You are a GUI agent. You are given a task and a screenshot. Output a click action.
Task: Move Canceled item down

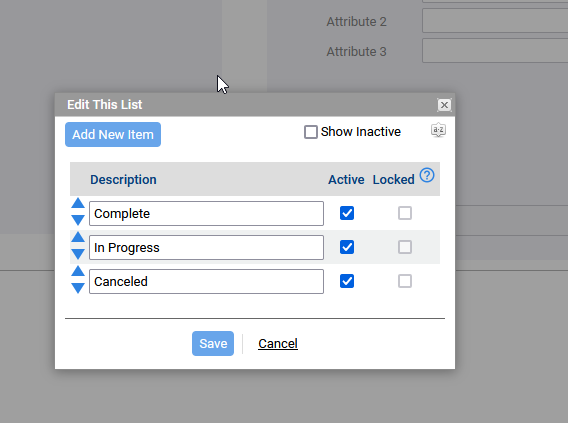(x=78, y=288)
